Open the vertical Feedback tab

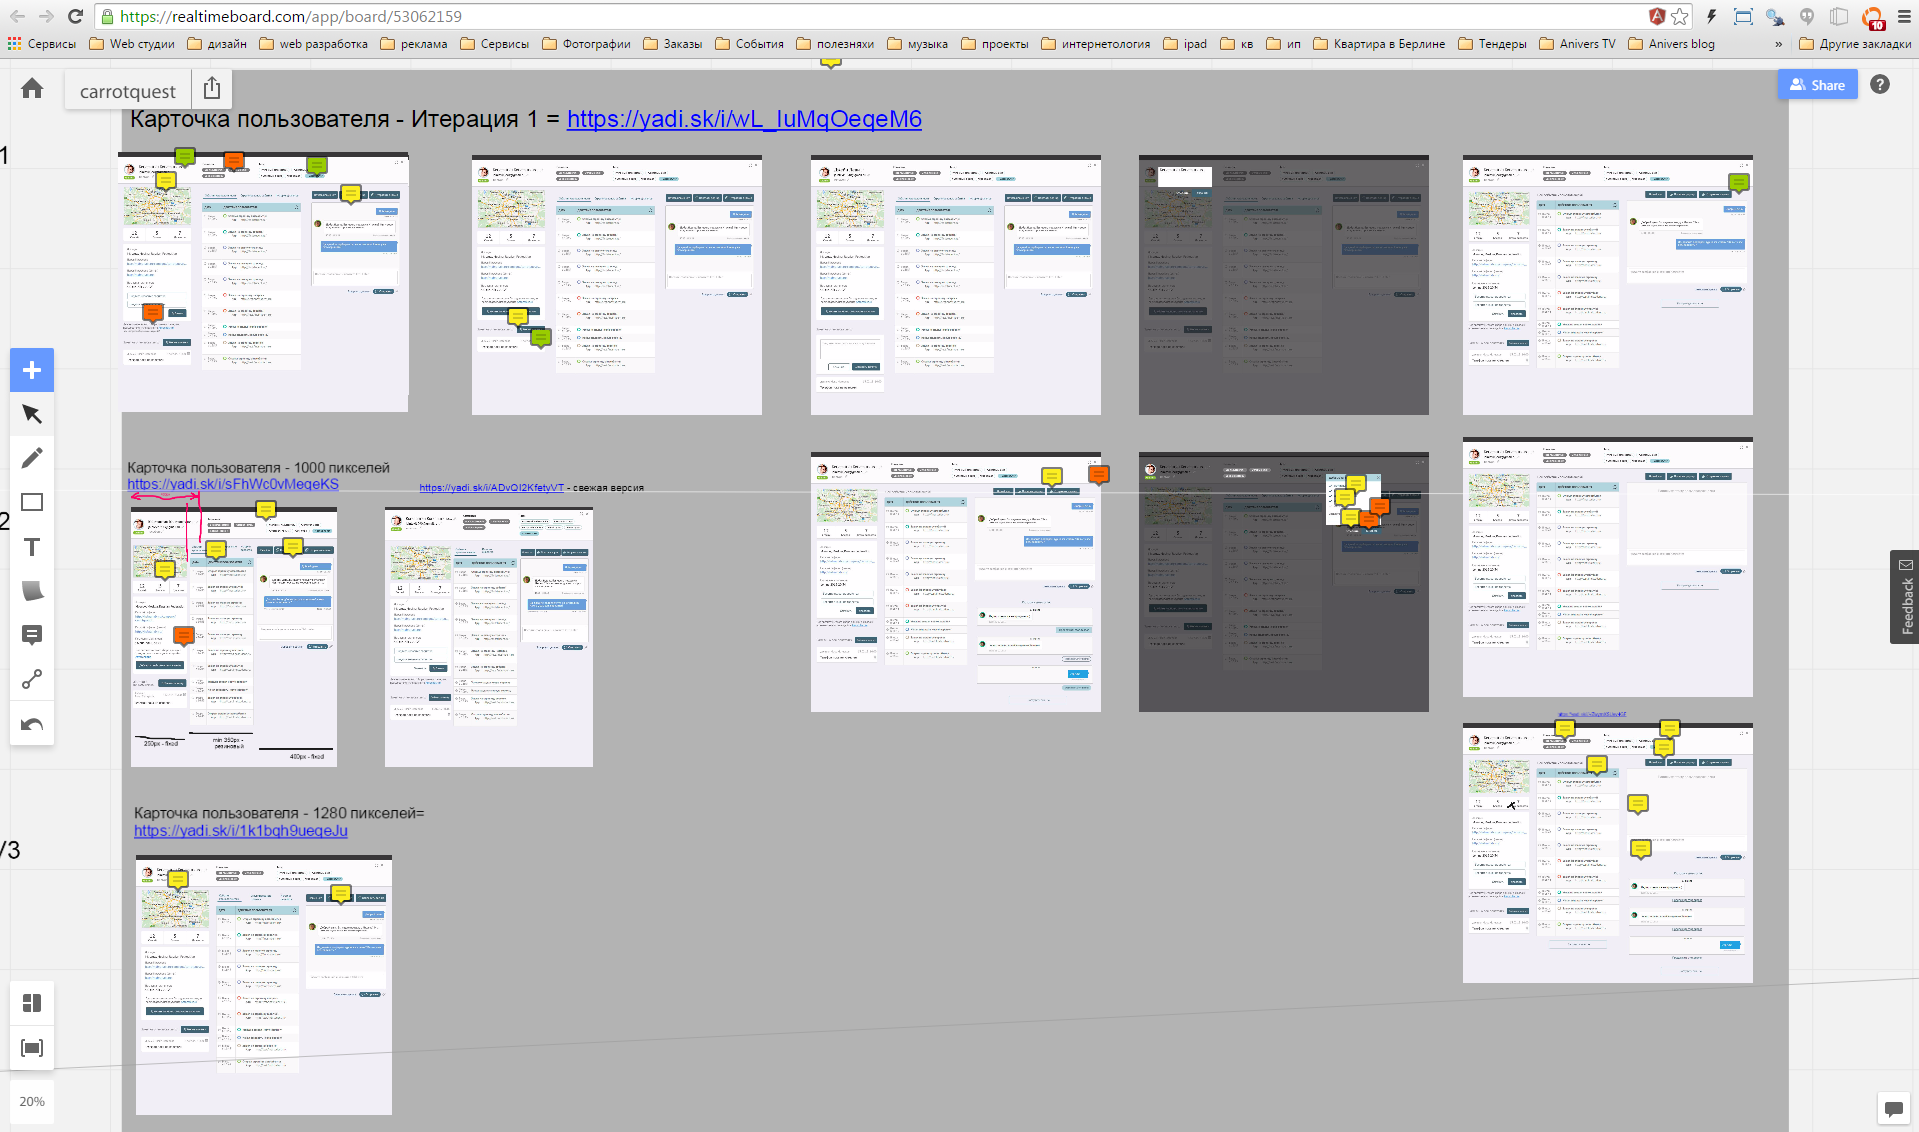[x=1904, y=596]
